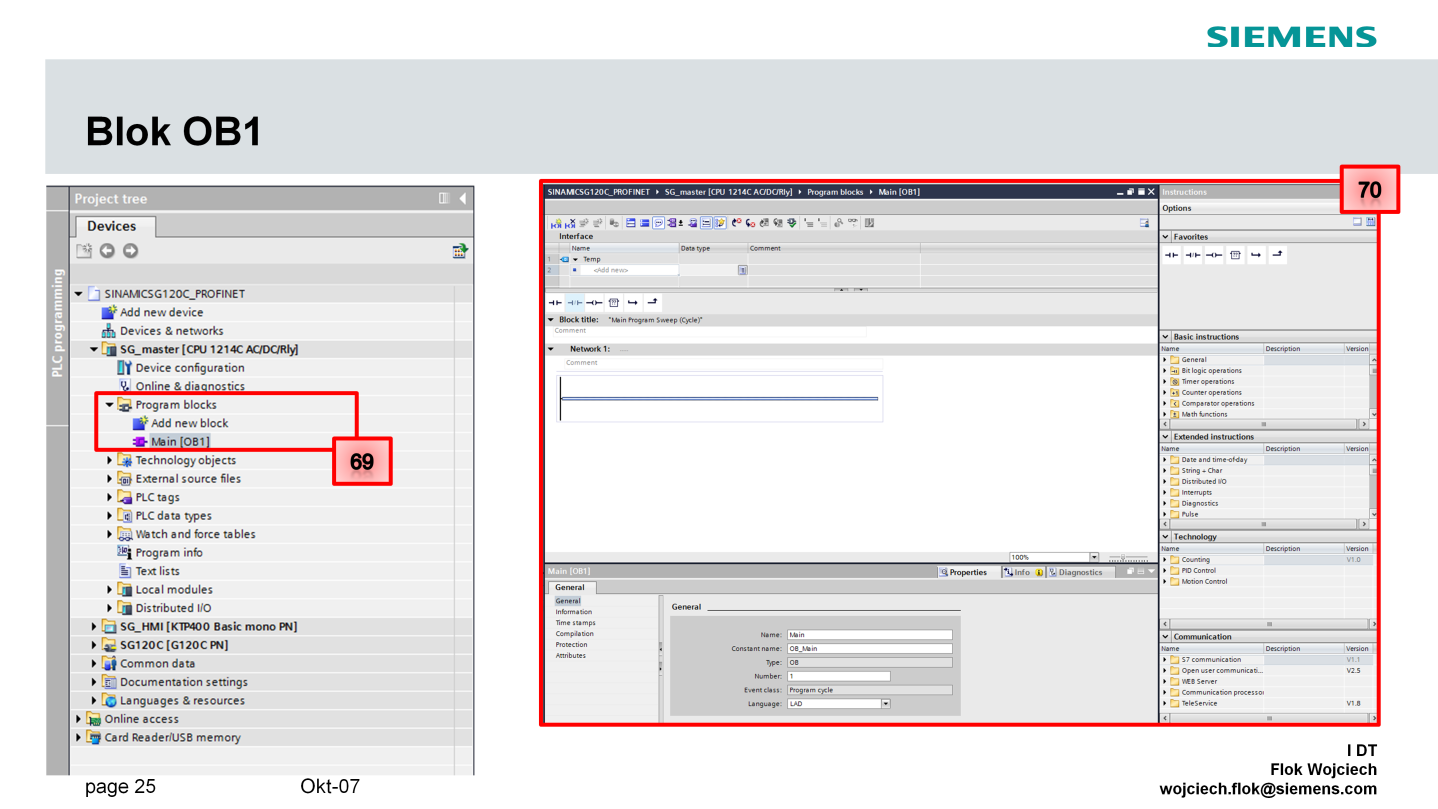Insert empty box from editor toolbar
The height and width of the screenshot is (809, 1438).
(x=614, y=302)
